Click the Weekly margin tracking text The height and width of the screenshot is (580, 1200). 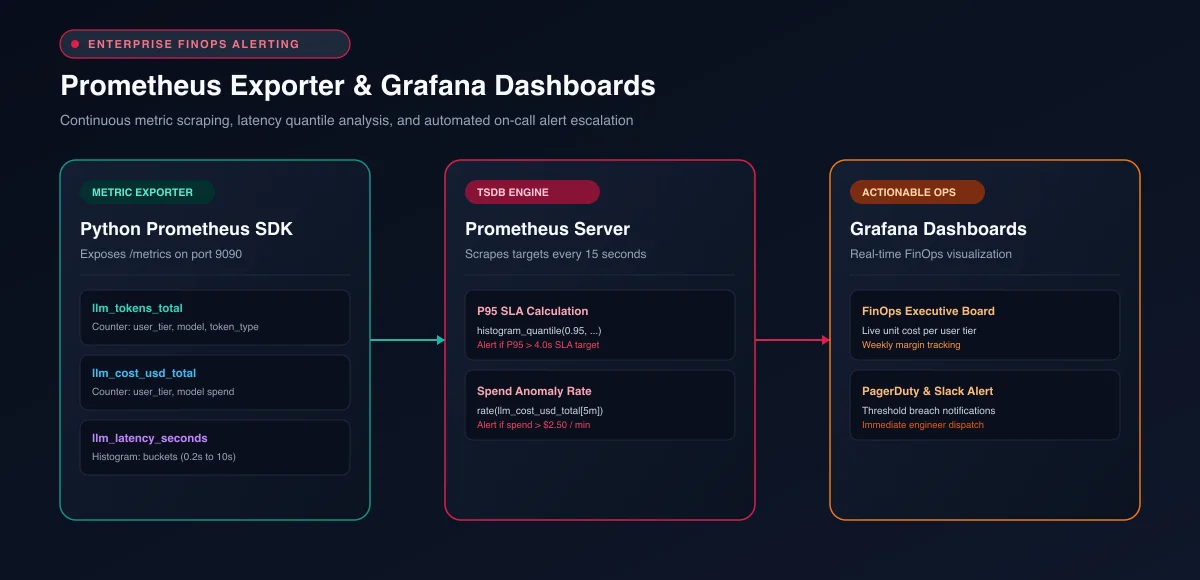tap(911, 345)
